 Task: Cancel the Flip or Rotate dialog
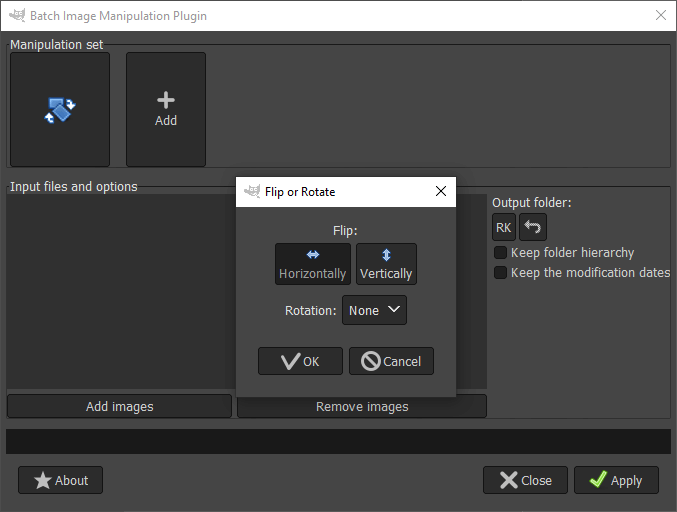[x=391, y=361]
